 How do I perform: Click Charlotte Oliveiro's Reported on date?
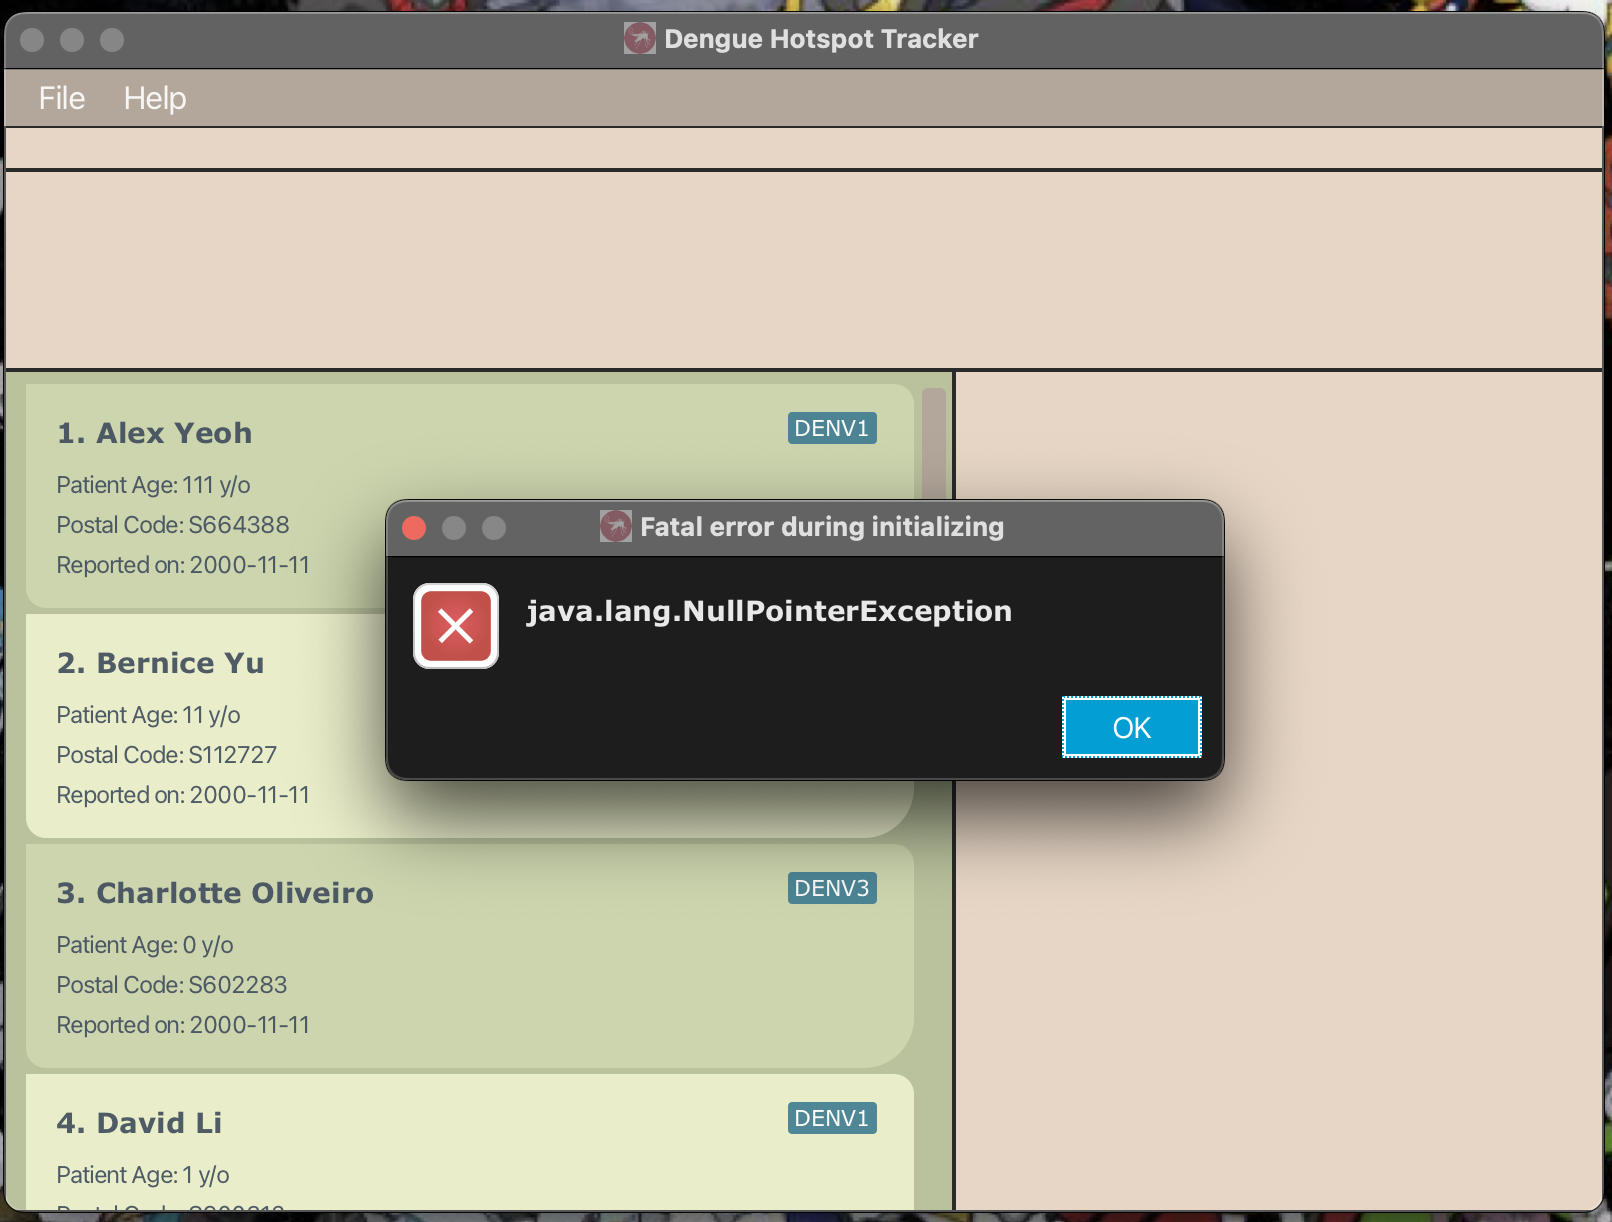tap(183, 1025)
